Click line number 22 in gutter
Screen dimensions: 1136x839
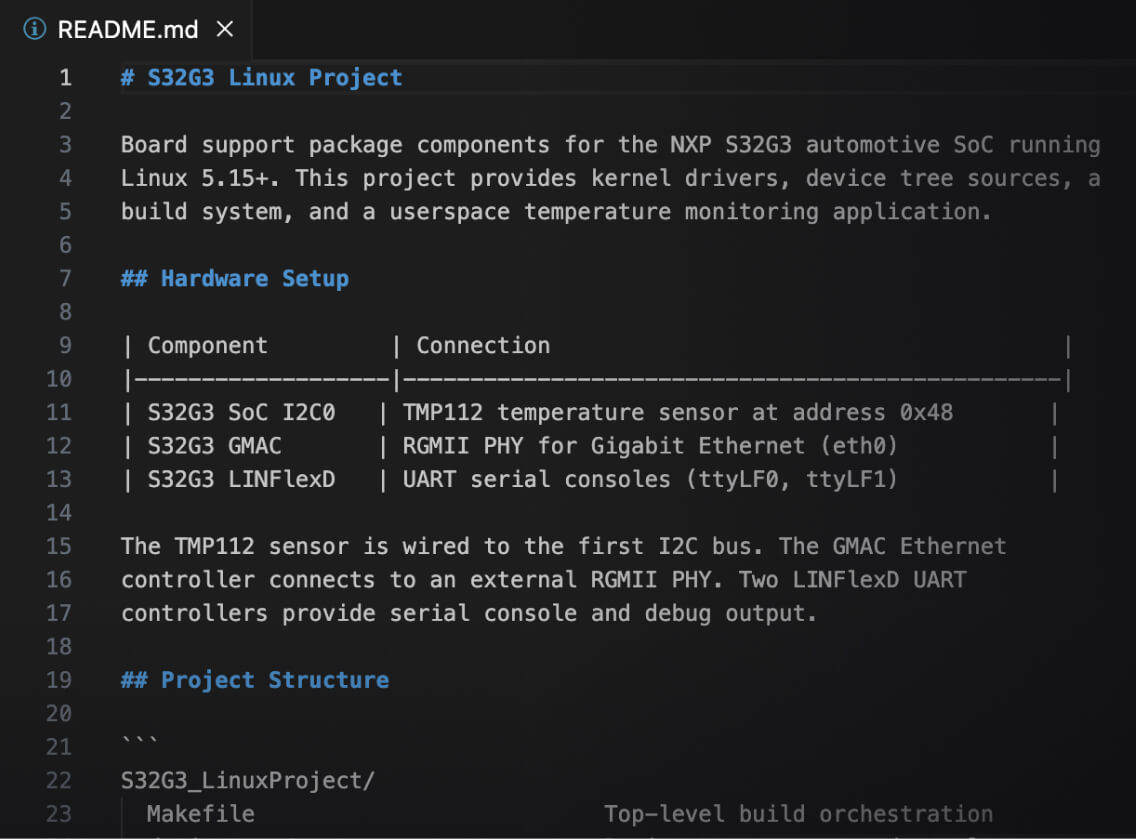[59, 780]
